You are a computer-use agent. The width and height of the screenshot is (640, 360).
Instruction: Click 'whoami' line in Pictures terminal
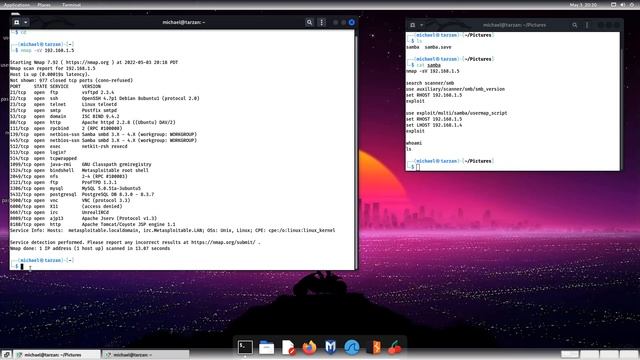point(414,143)
